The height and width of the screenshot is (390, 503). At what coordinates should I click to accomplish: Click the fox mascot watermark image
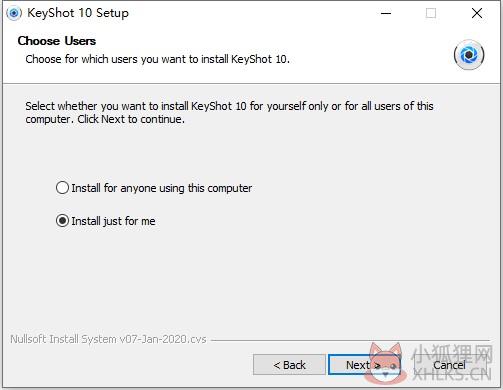[x=385, y=364]
